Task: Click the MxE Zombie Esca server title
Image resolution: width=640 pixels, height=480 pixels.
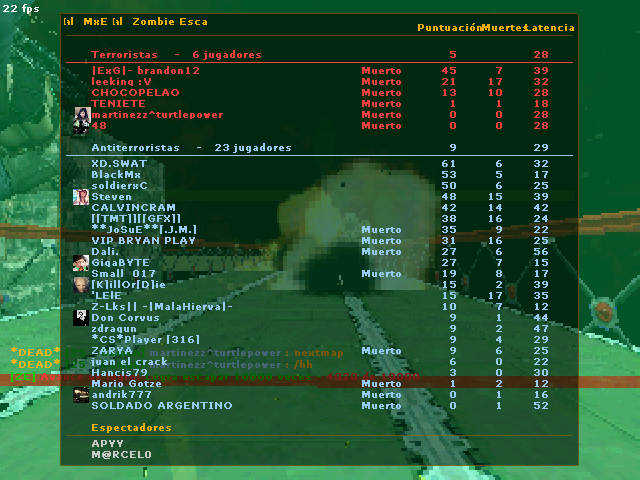Action: point(136,22)
